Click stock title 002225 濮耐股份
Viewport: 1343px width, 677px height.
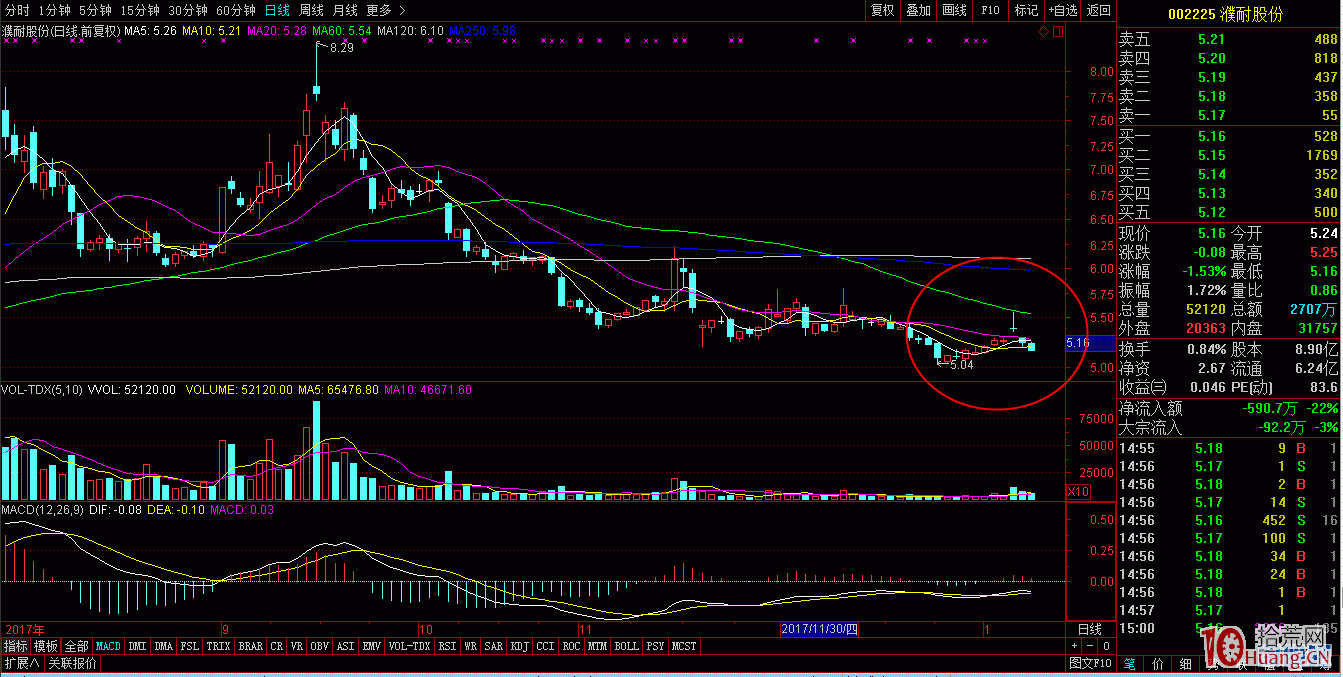pos(1226,15)
